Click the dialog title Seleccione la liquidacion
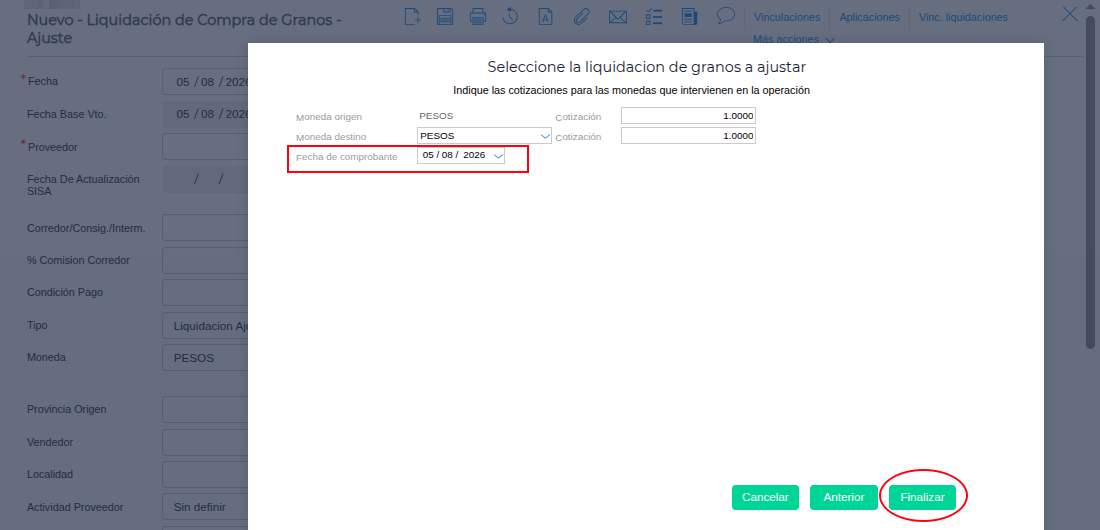Image resolution: width=1100 pixels, height=530 pixels. click(646, 67)
